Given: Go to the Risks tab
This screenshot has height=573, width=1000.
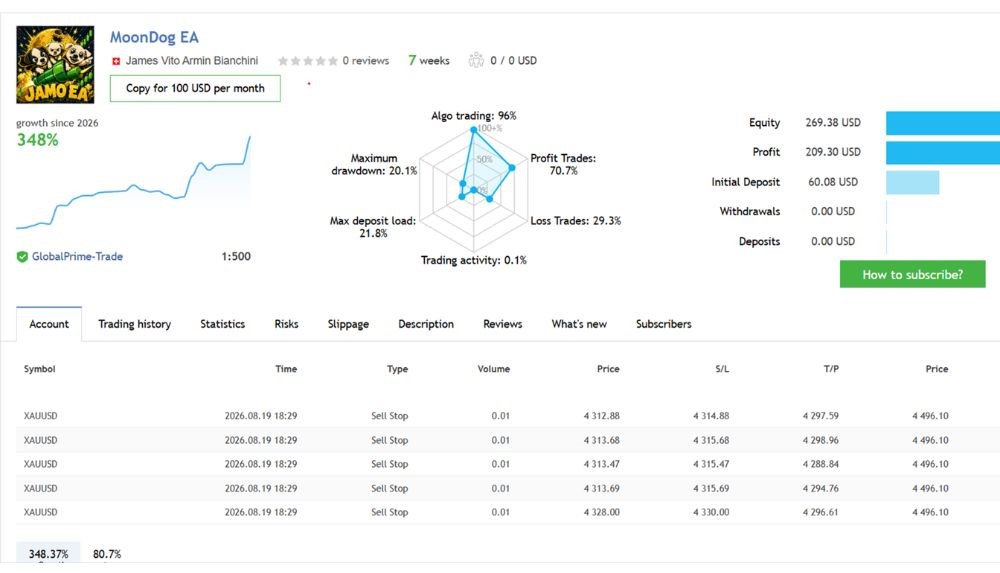Looking at the screenshot, I should [286, 324].
